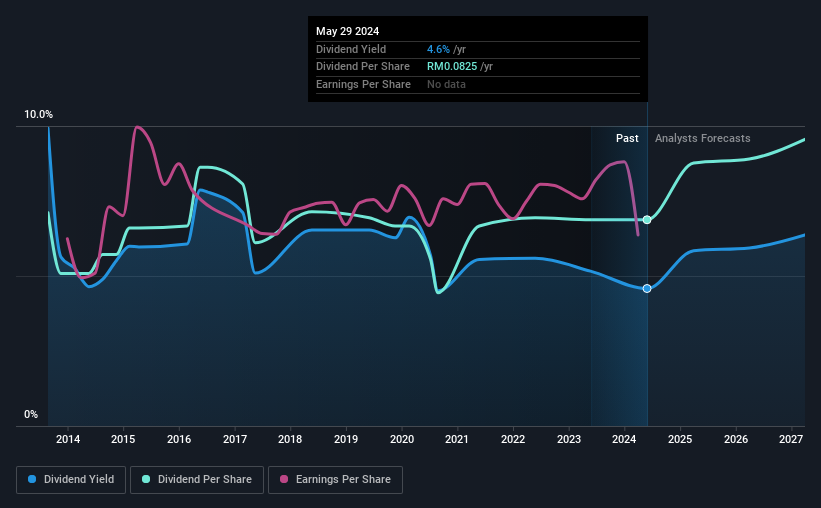Click the Analysts Forecasts label

click(703, 138)
